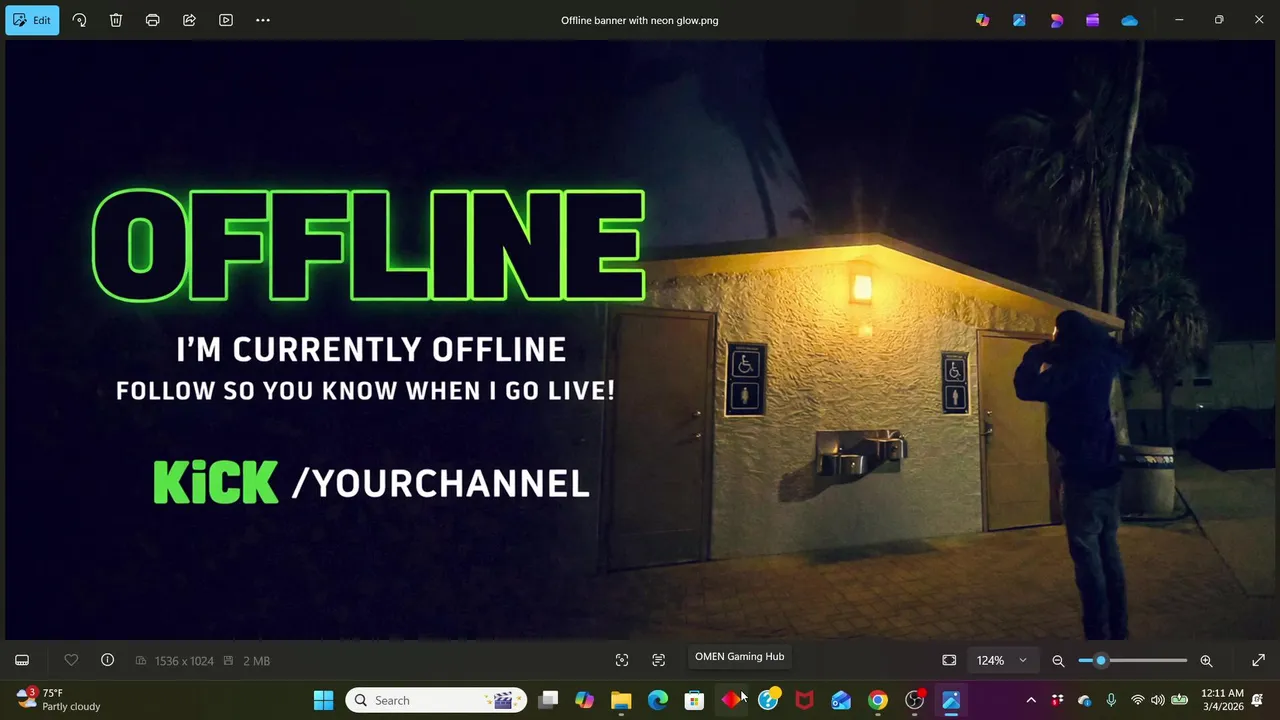Viewport: 1280px width, 720px height.
Task: Click the fit to window icon
Action: (x=949, y=660)
